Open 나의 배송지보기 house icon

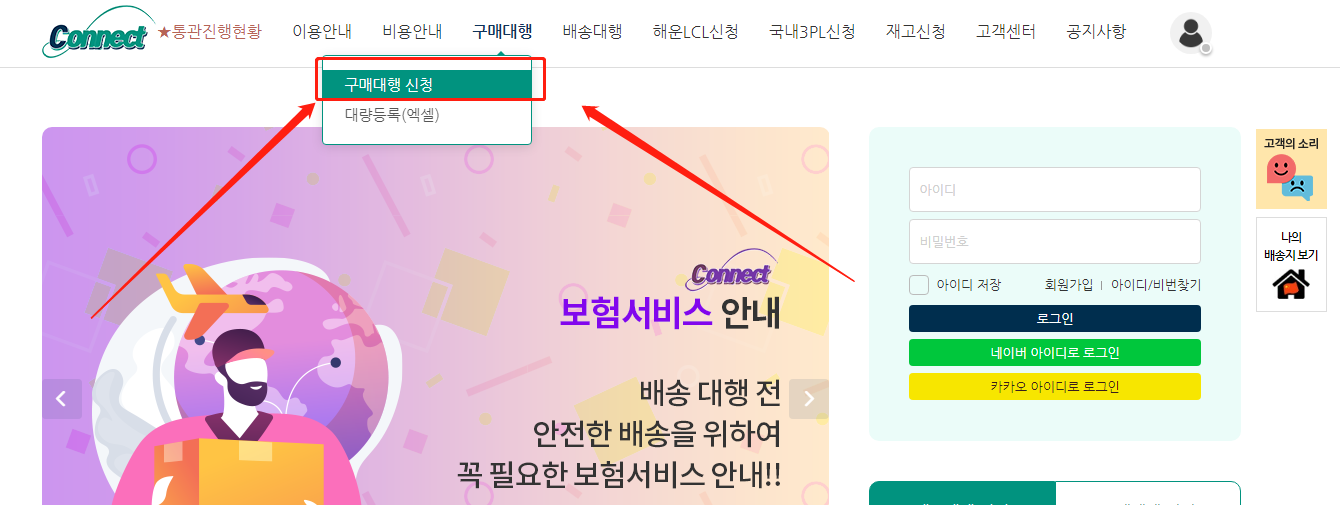coord(1291,265)
